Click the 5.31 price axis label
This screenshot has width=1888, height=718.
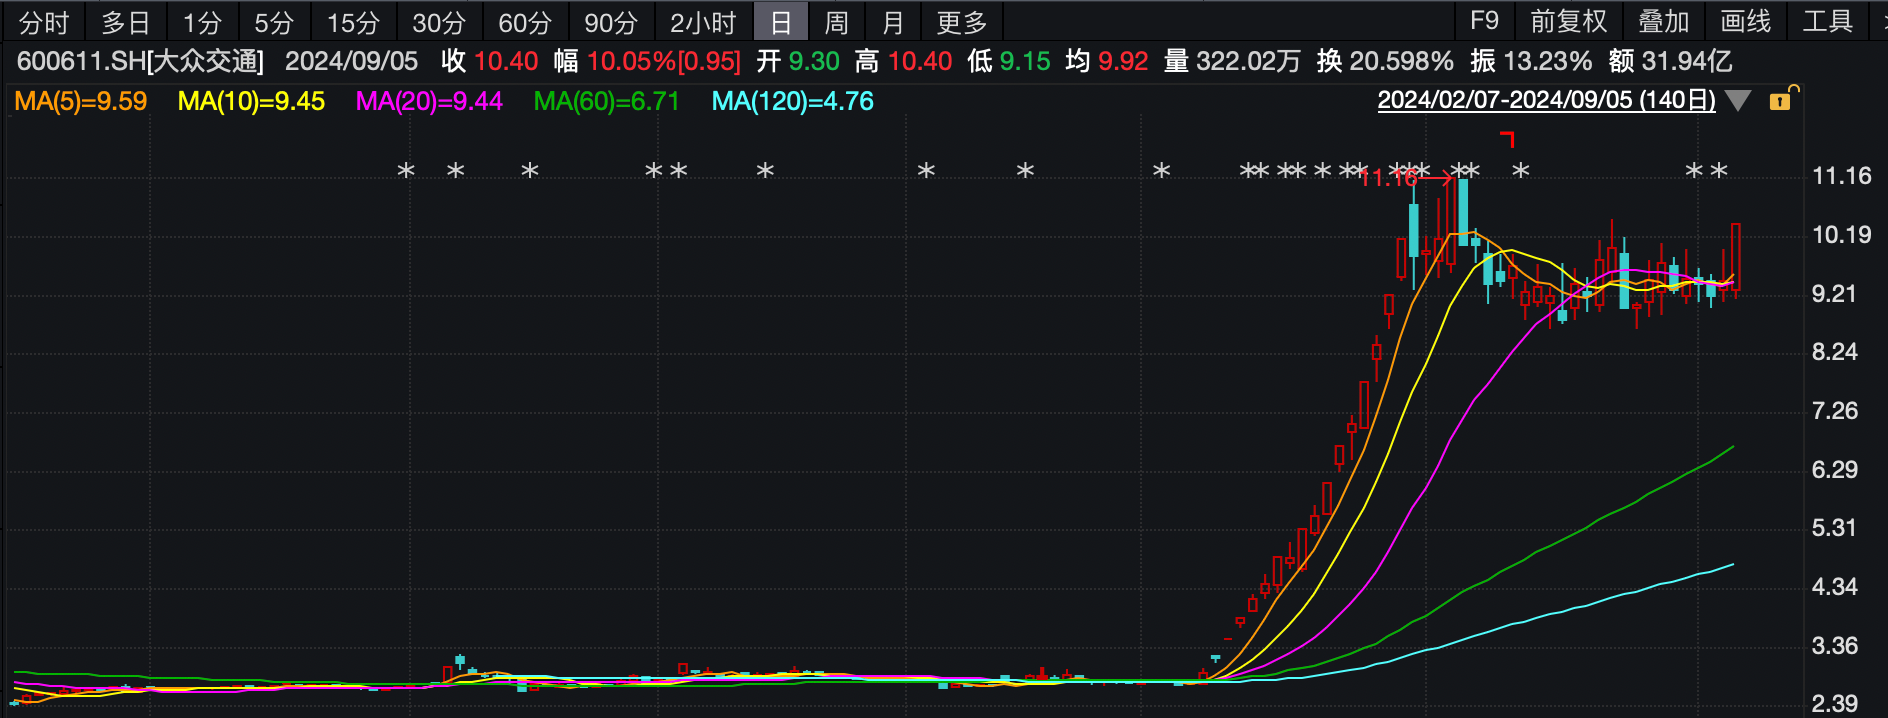click(x=1834, y=528)
